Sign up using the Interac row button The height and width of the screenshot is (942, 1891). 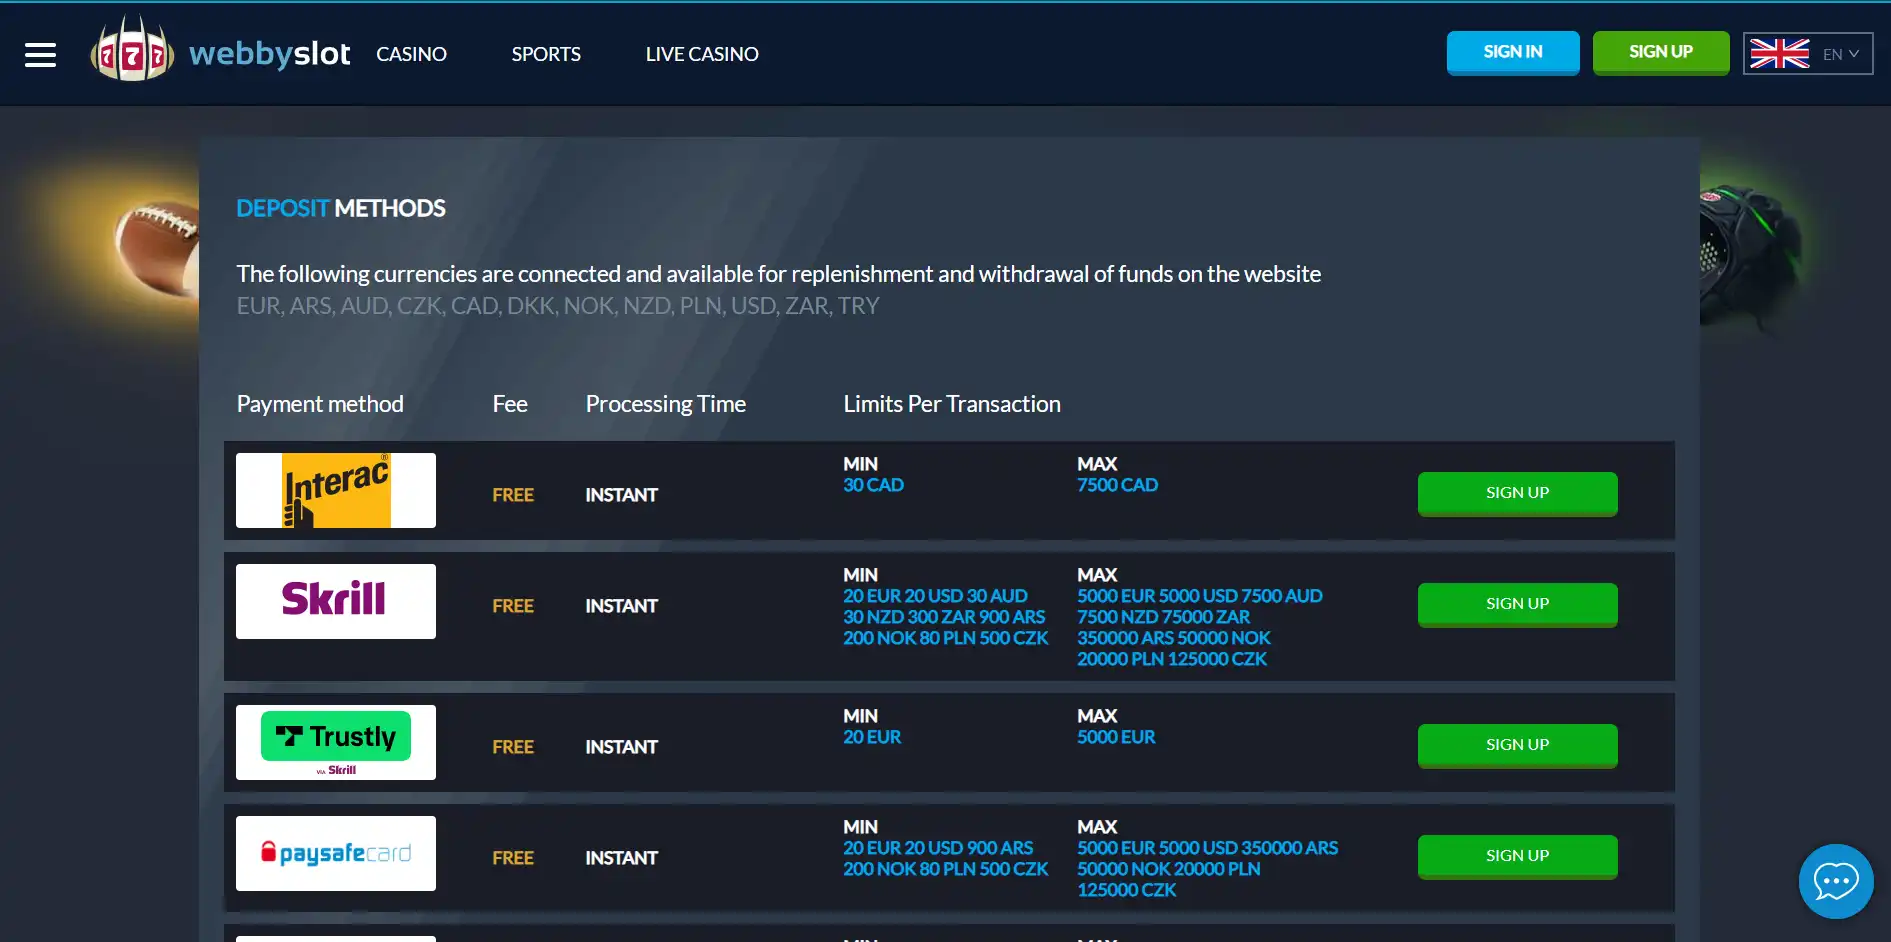pyautogui.click(x=1517, y=493)
